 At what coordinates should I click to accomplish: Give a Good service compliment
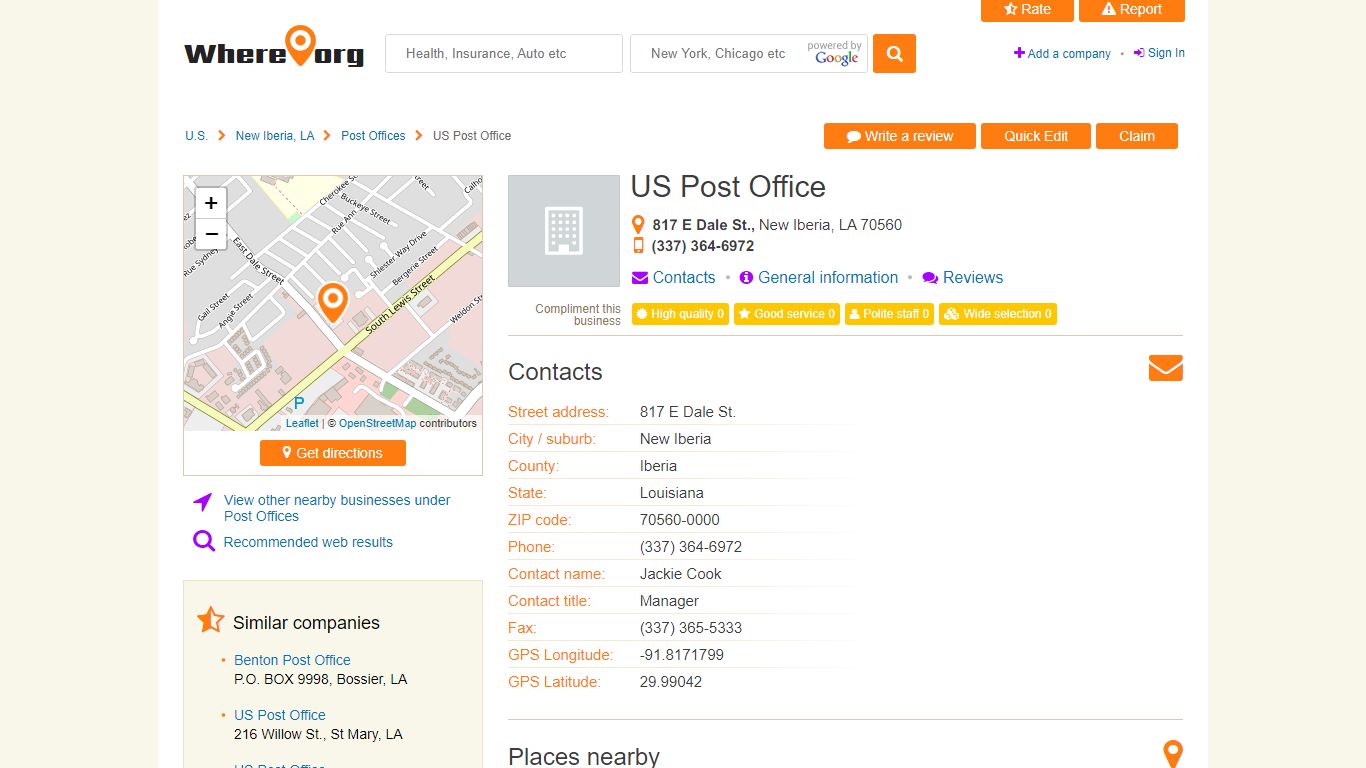click(787, 314)
